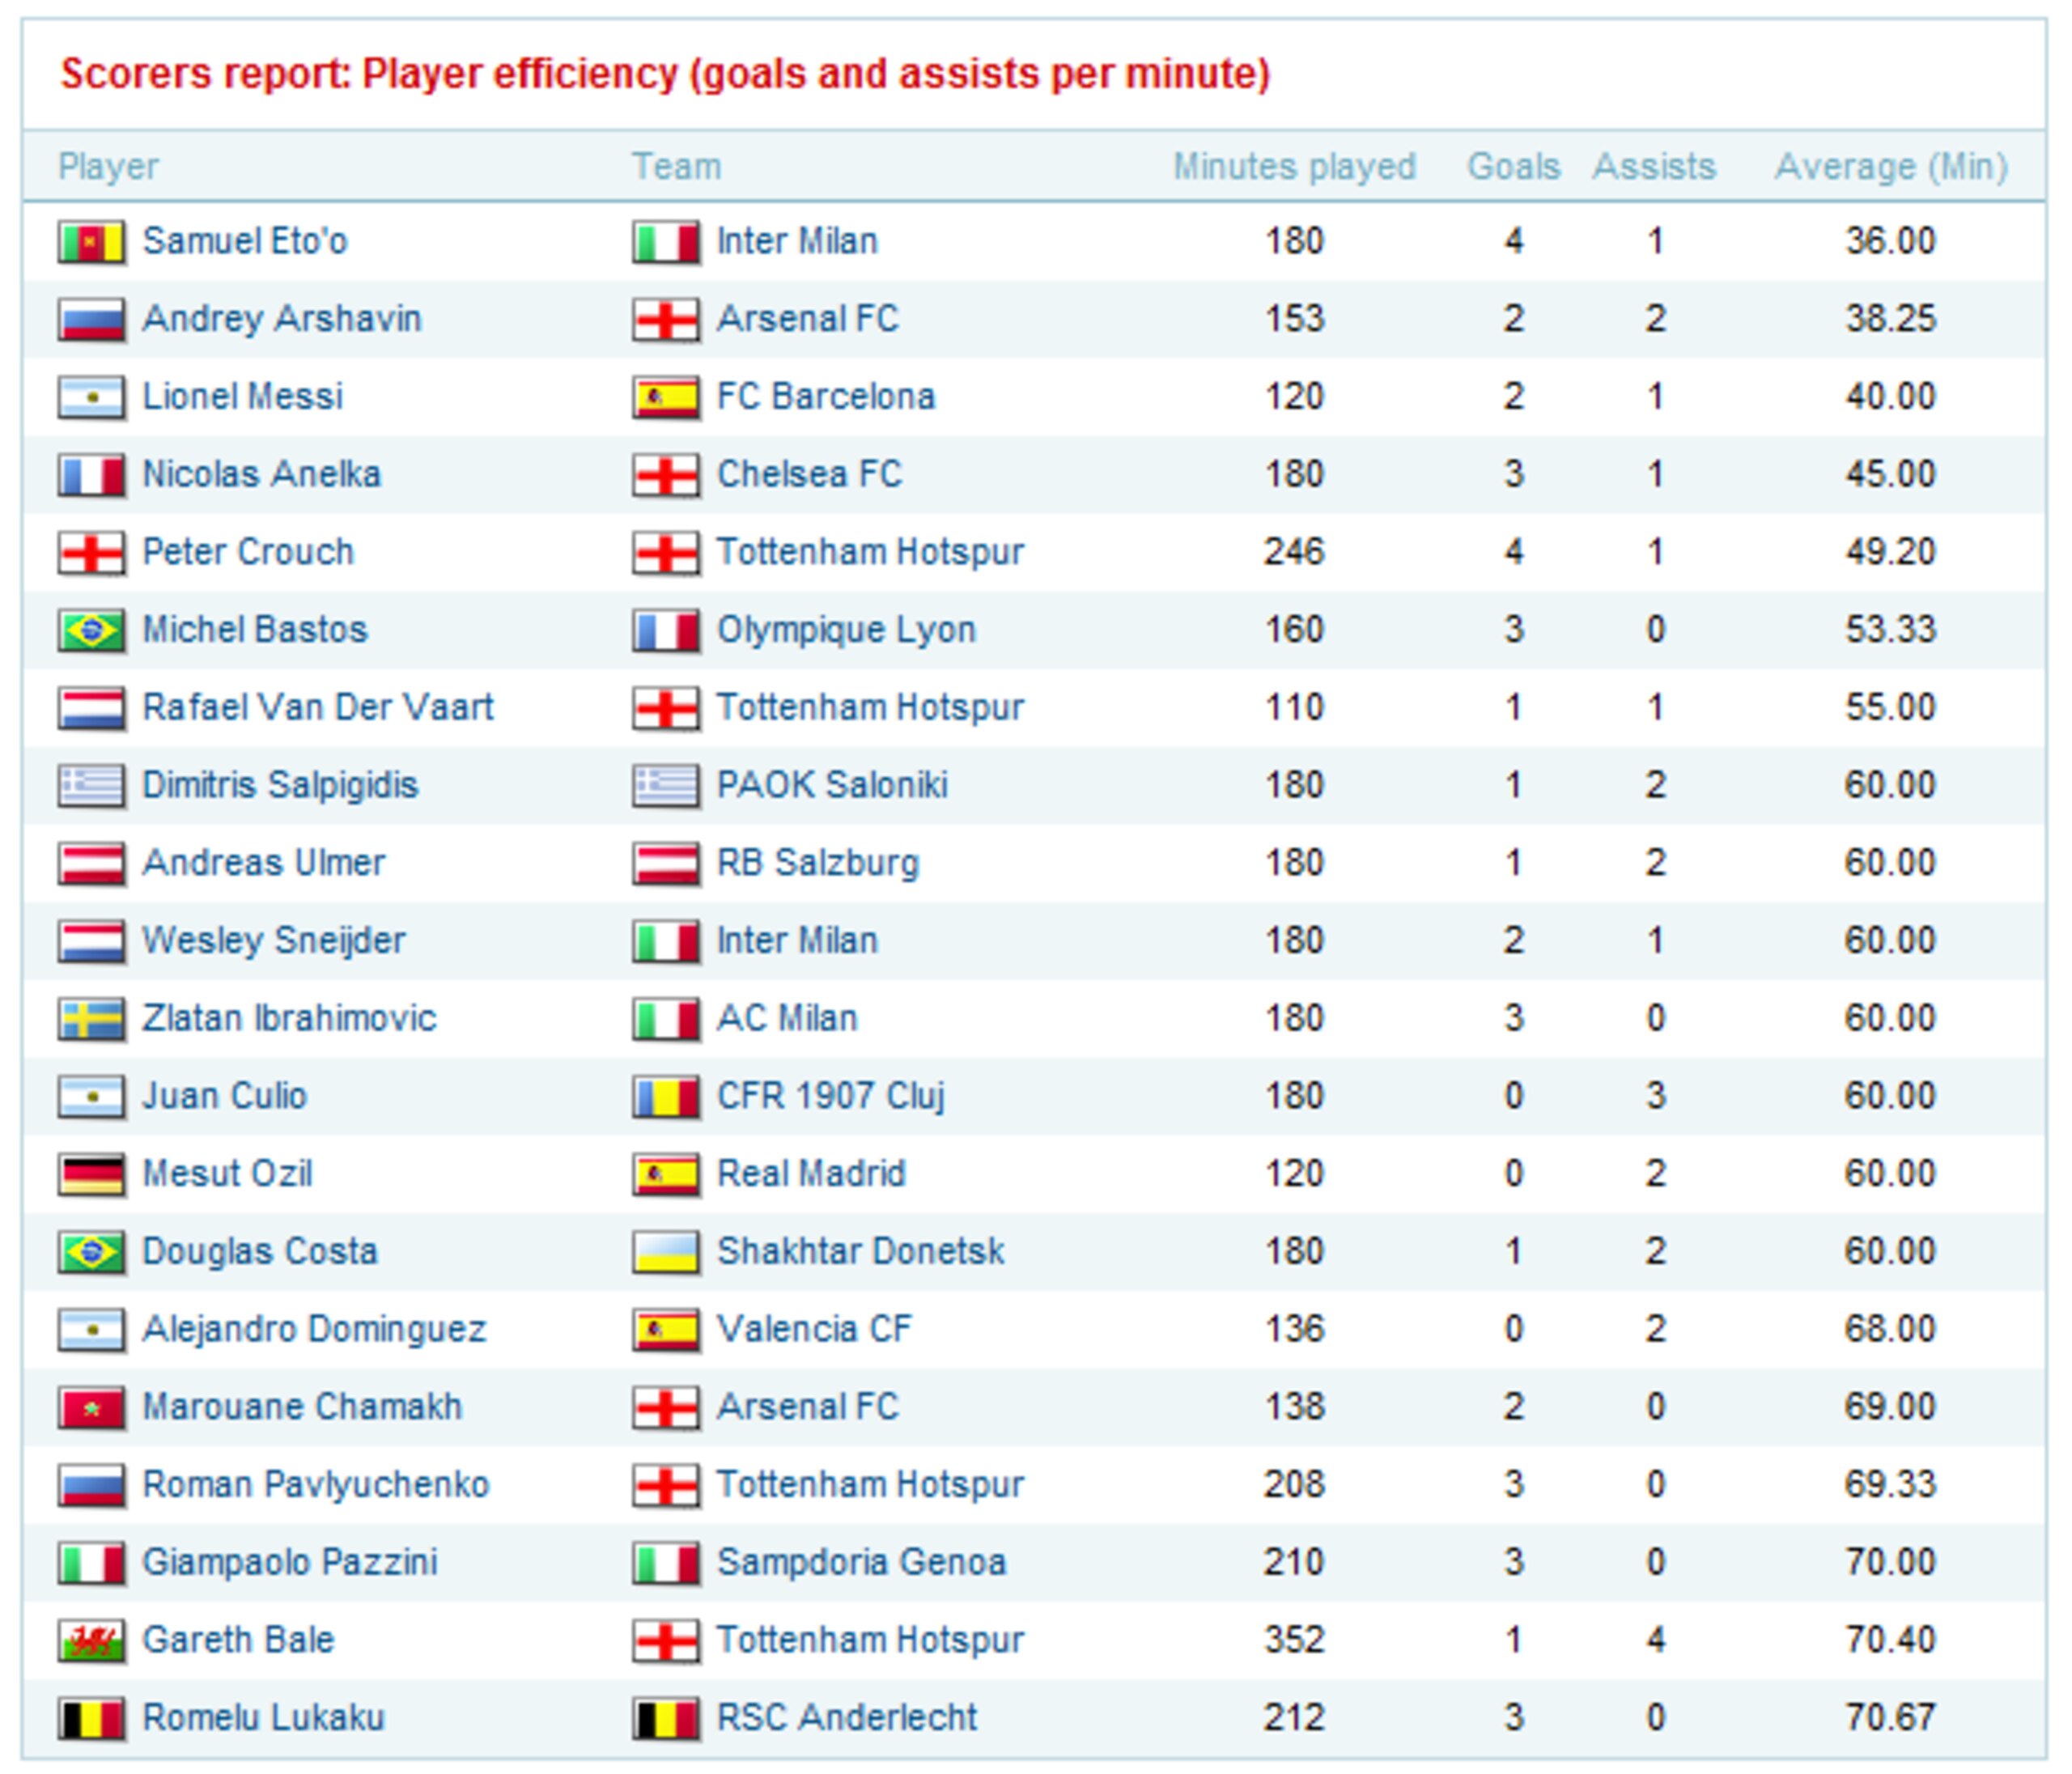Select the Assists column header

(1654, 167)
